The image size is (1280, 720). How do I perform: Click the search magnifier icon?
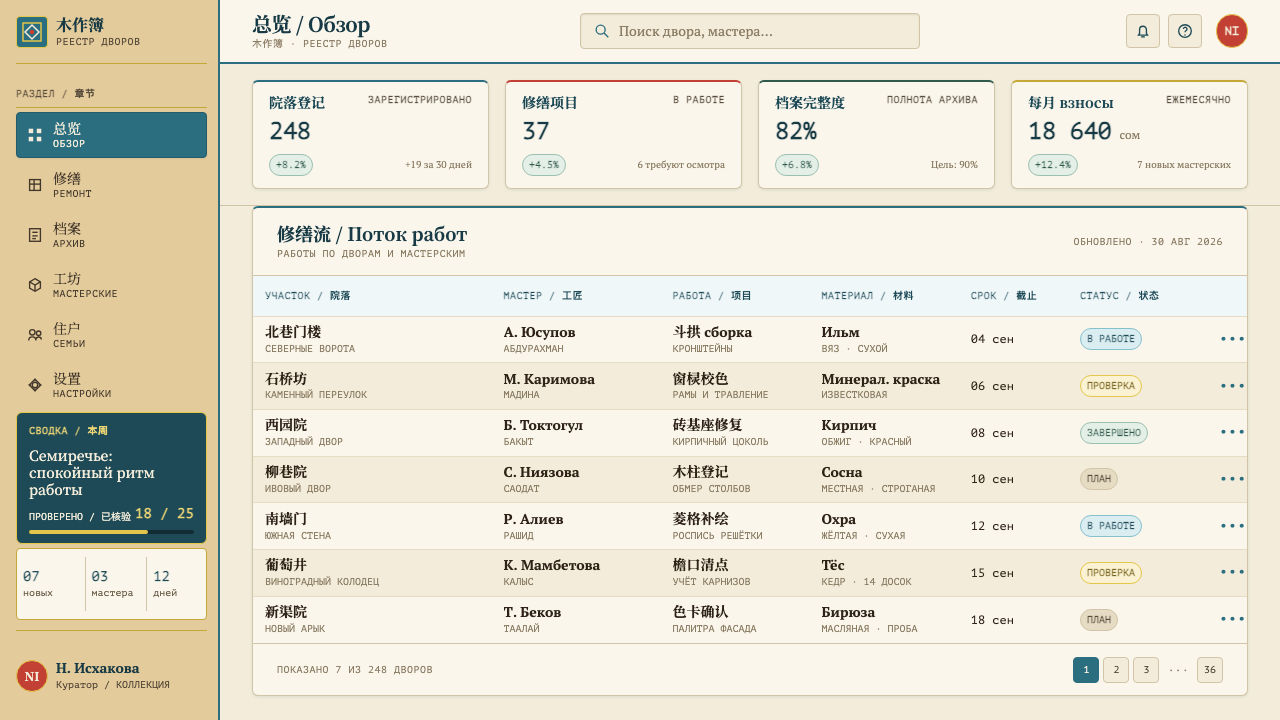tap(602, 31)
